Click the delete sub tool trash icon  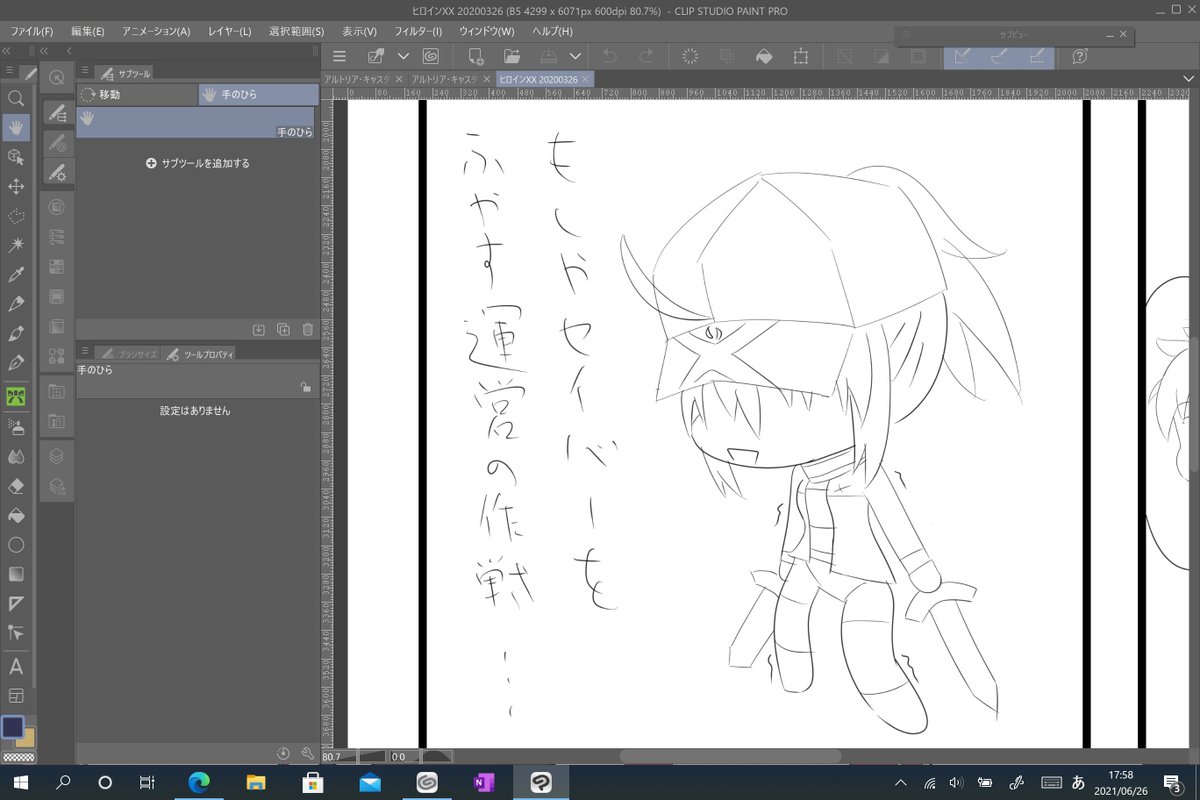pos(308,329)
